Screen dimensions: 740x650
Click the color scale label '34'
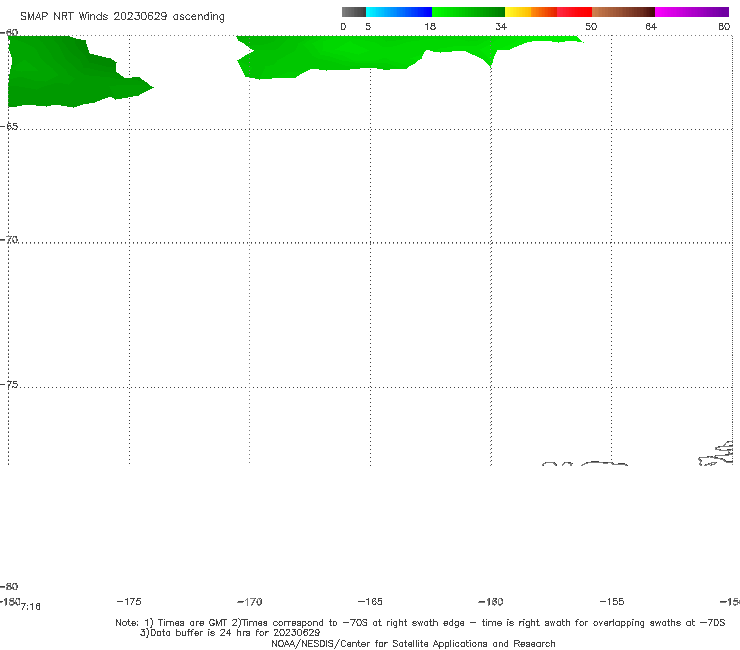click(501, 26)
